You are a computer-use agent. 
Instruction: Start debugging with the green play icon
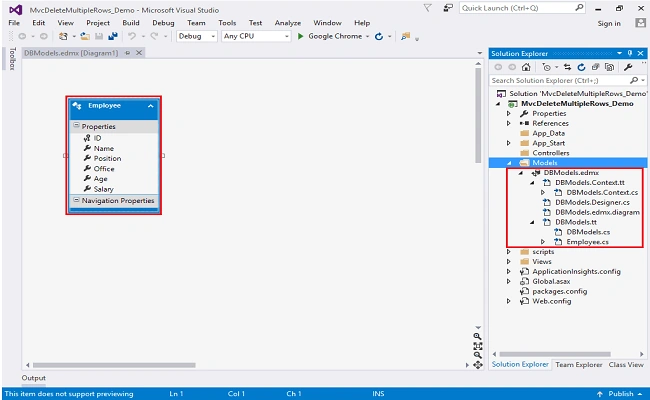click(x=301, y=36)
